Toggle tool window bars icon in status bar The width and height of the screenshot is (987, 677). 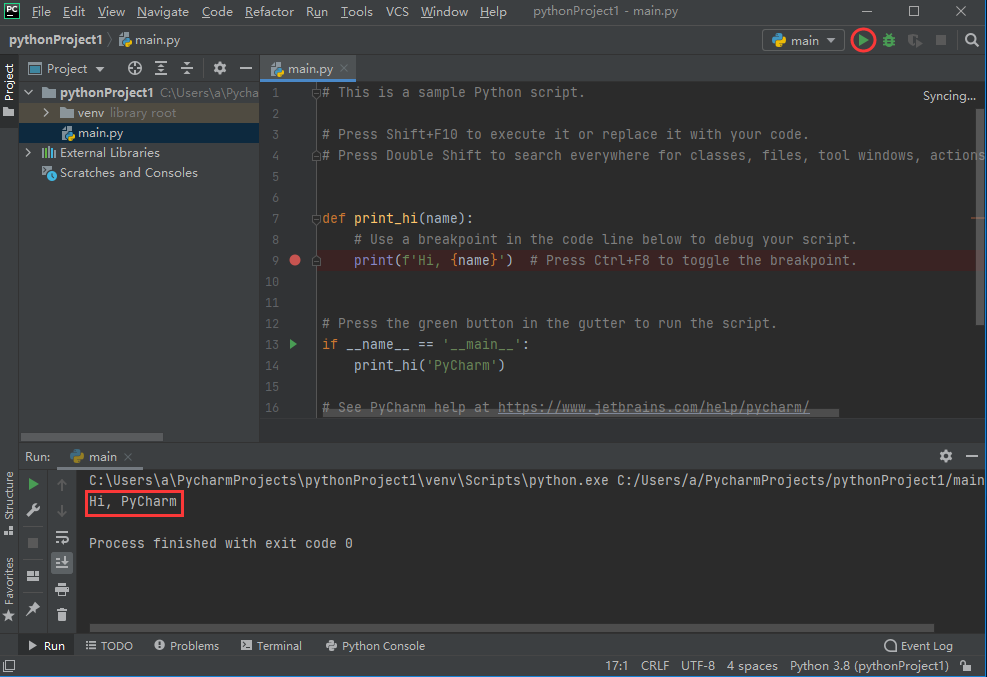tap(9, 666)
